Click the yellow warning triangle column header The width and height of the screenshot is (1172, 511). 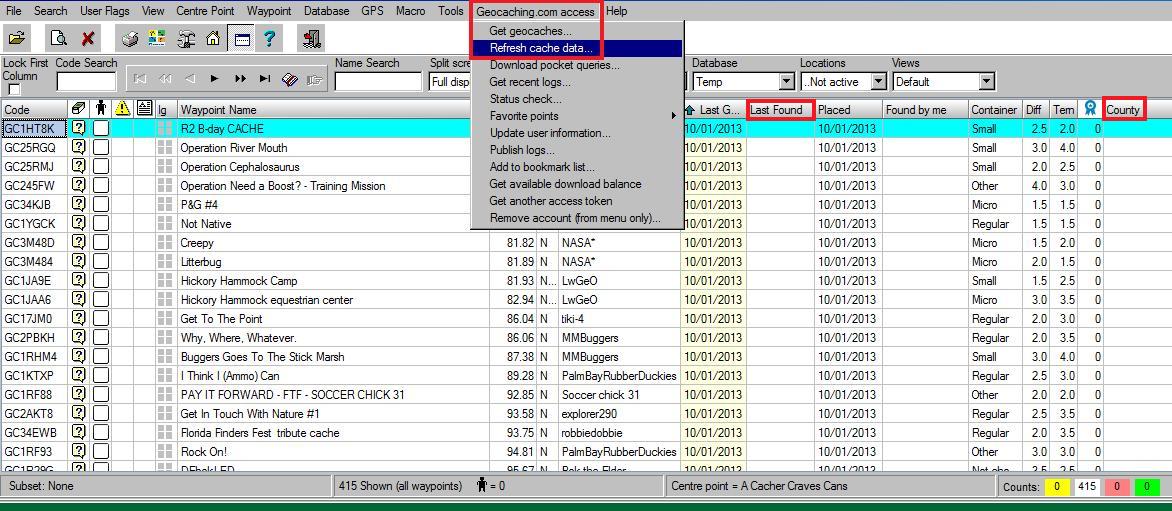click(123, 109)
